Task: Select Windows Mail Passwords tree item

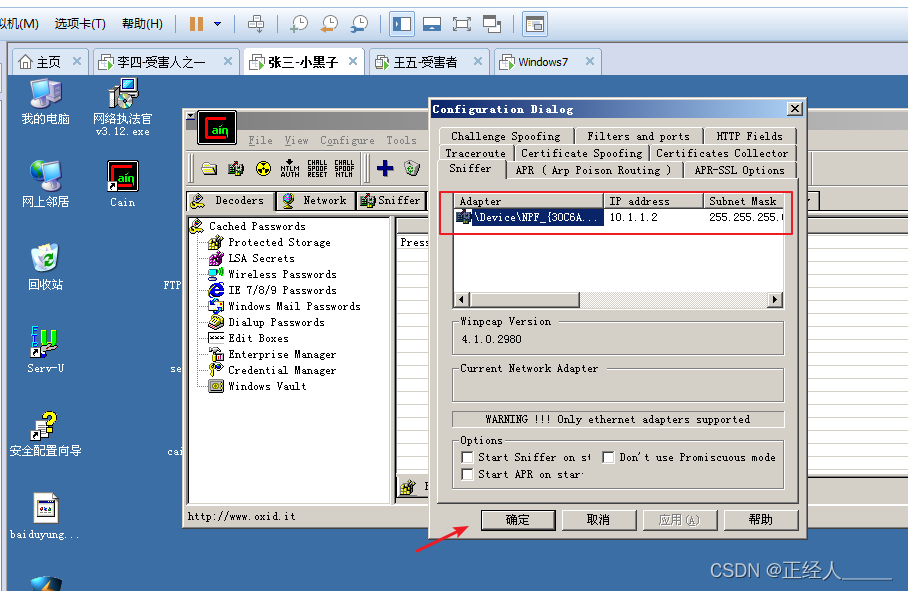Action: pyautogui.click(x=294, y=306)
